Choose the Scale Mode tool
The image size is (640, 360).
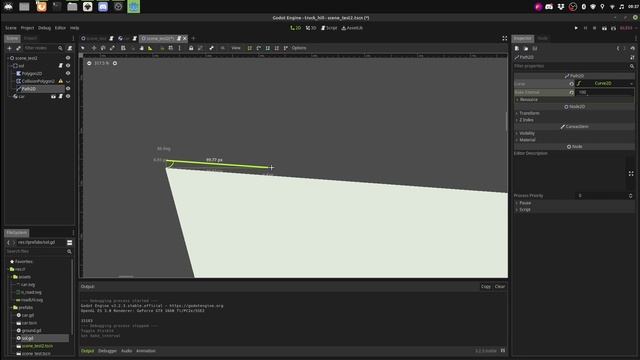point(112,48)
